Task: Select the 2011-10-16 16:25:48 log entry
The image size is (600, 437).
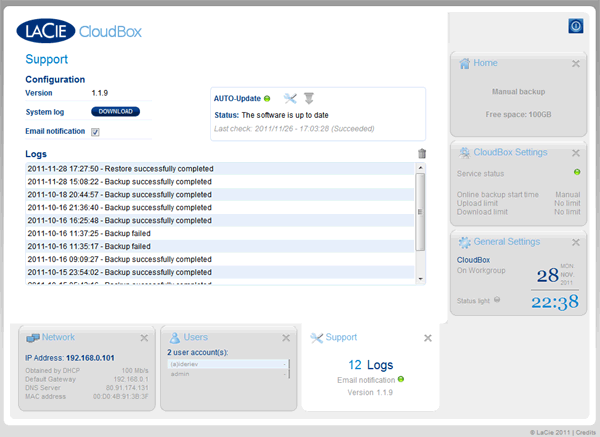Action: (x=220, y=221)
